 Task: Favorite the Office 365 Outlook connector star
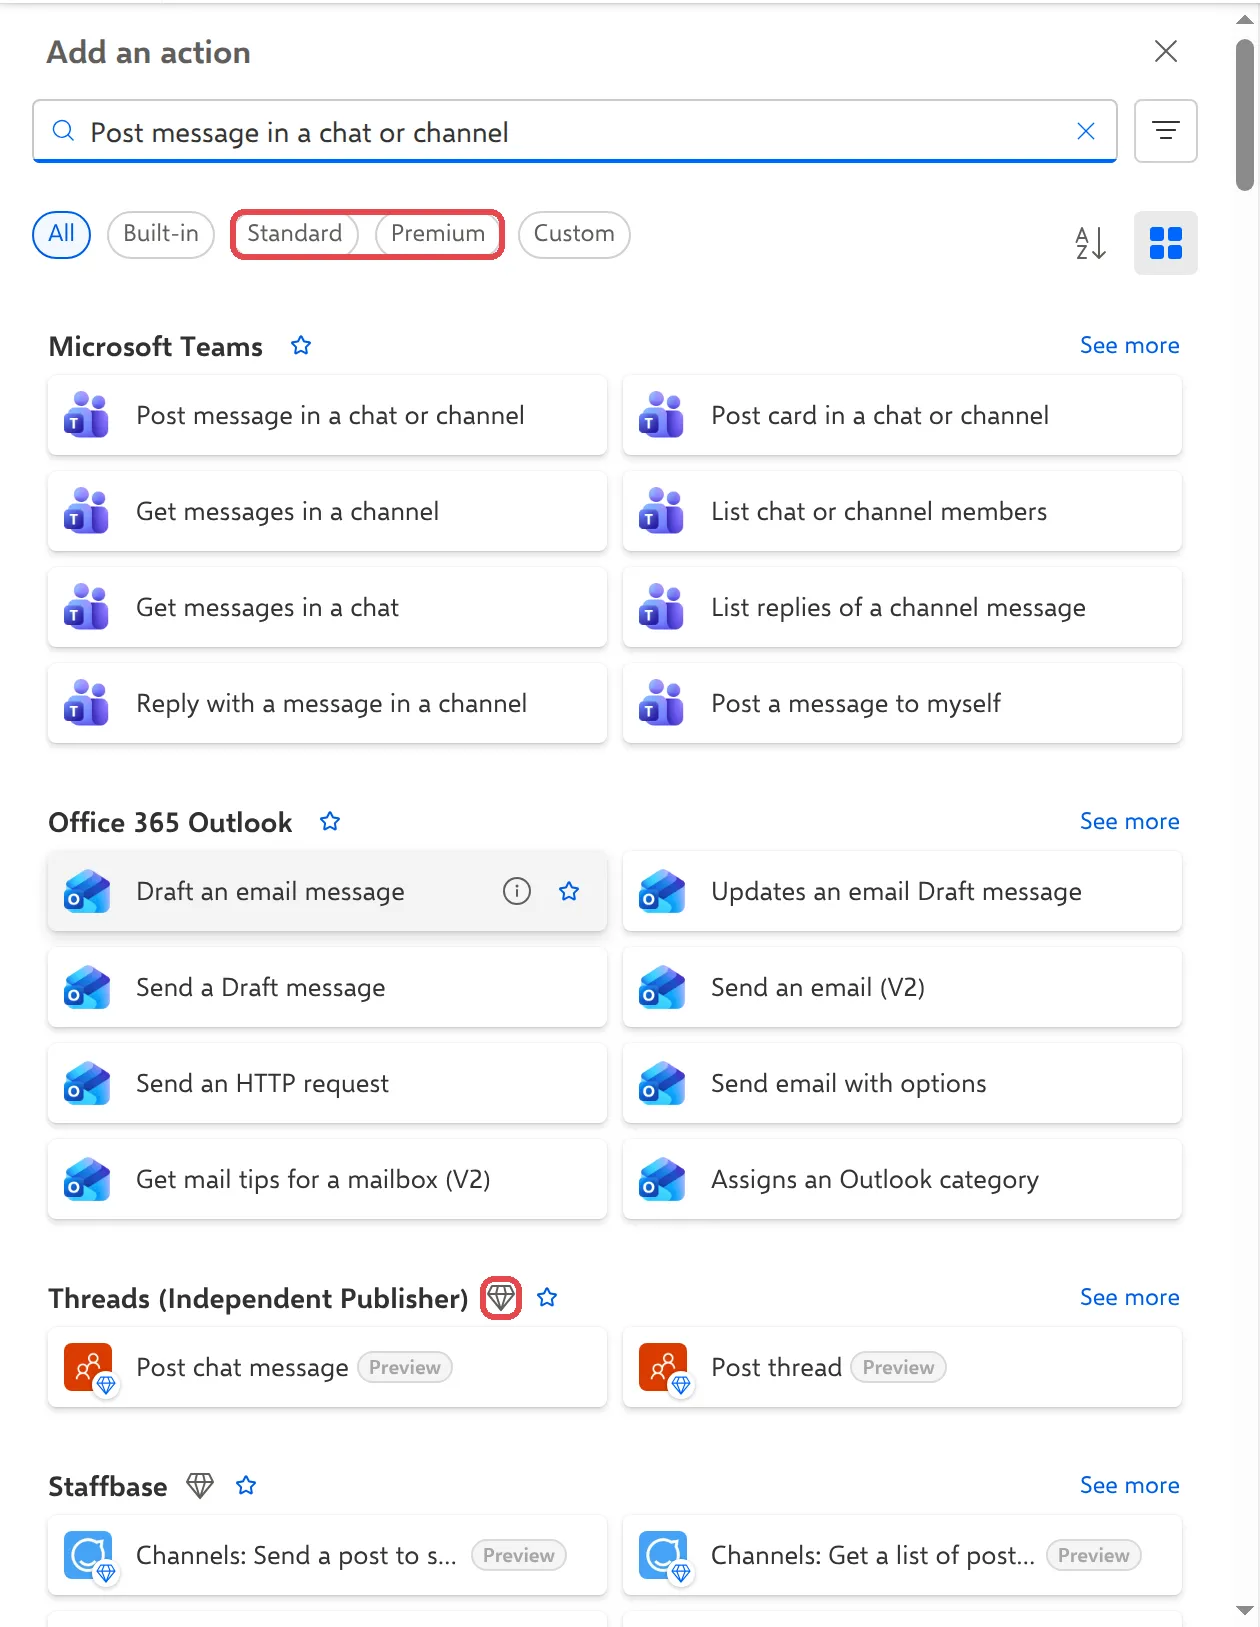[x=330, y=822]
